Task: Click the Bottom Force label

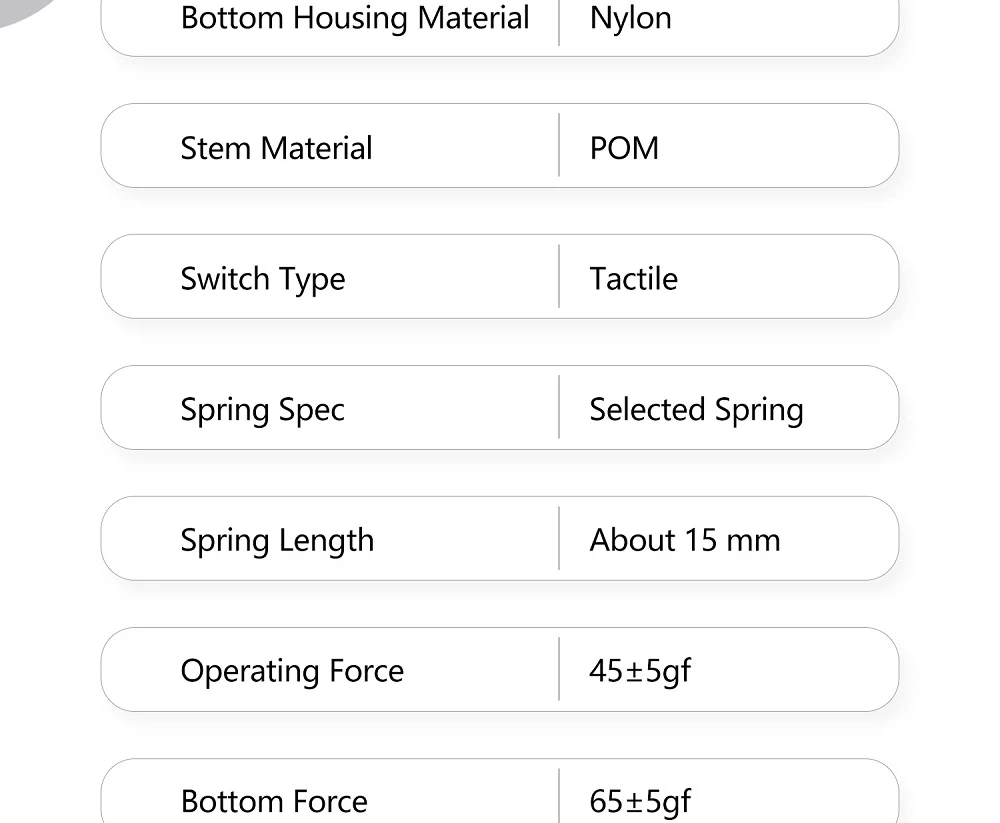Action: pos(274,801)
